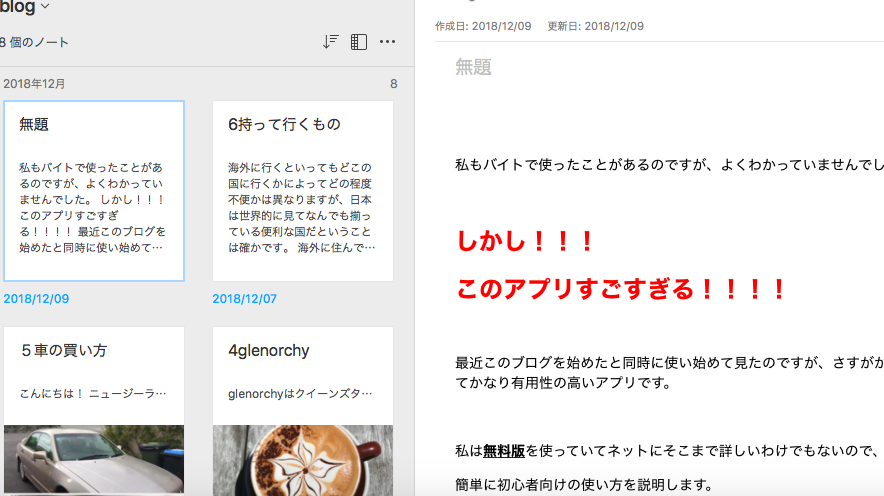The height and width of the screenshot is (496, 884).
Task: Click the こんにちは！ニュージーラ preview text
Action: click(93, 393)
